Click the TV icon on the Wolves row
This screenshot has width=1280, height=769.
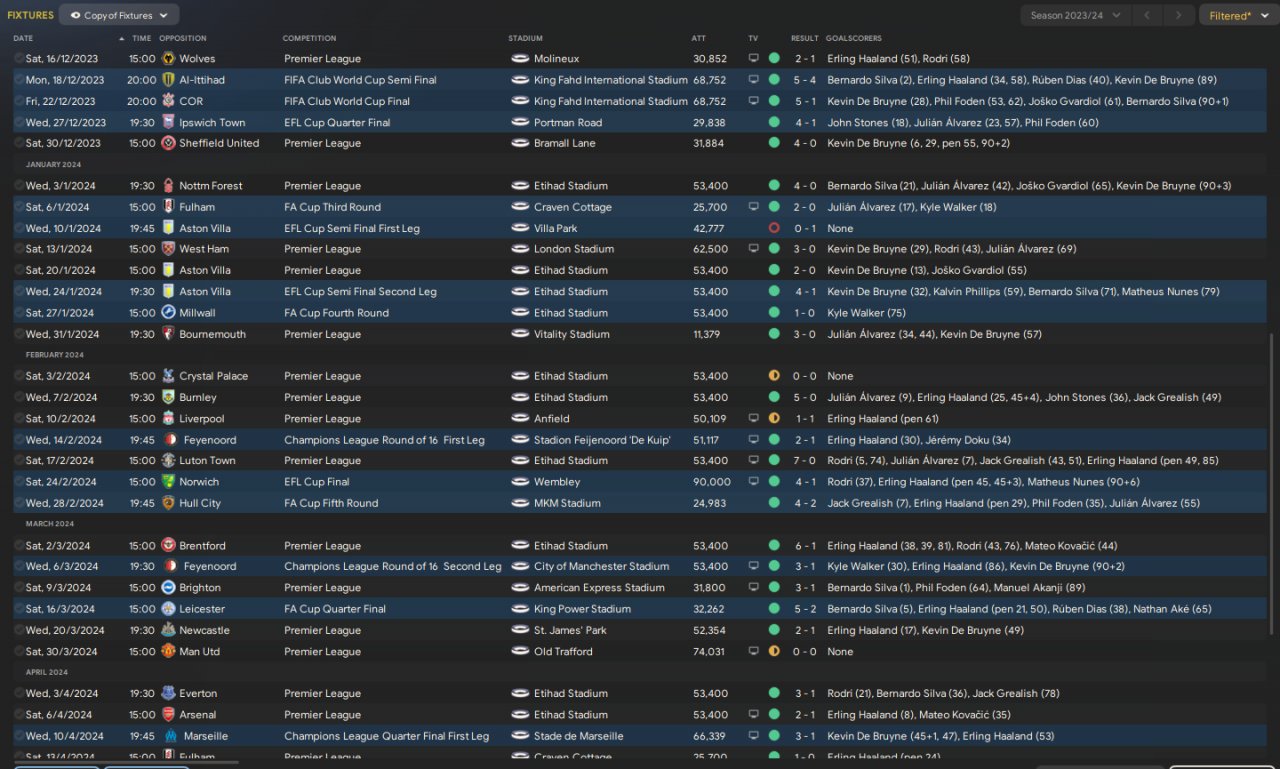pos(753,59)
